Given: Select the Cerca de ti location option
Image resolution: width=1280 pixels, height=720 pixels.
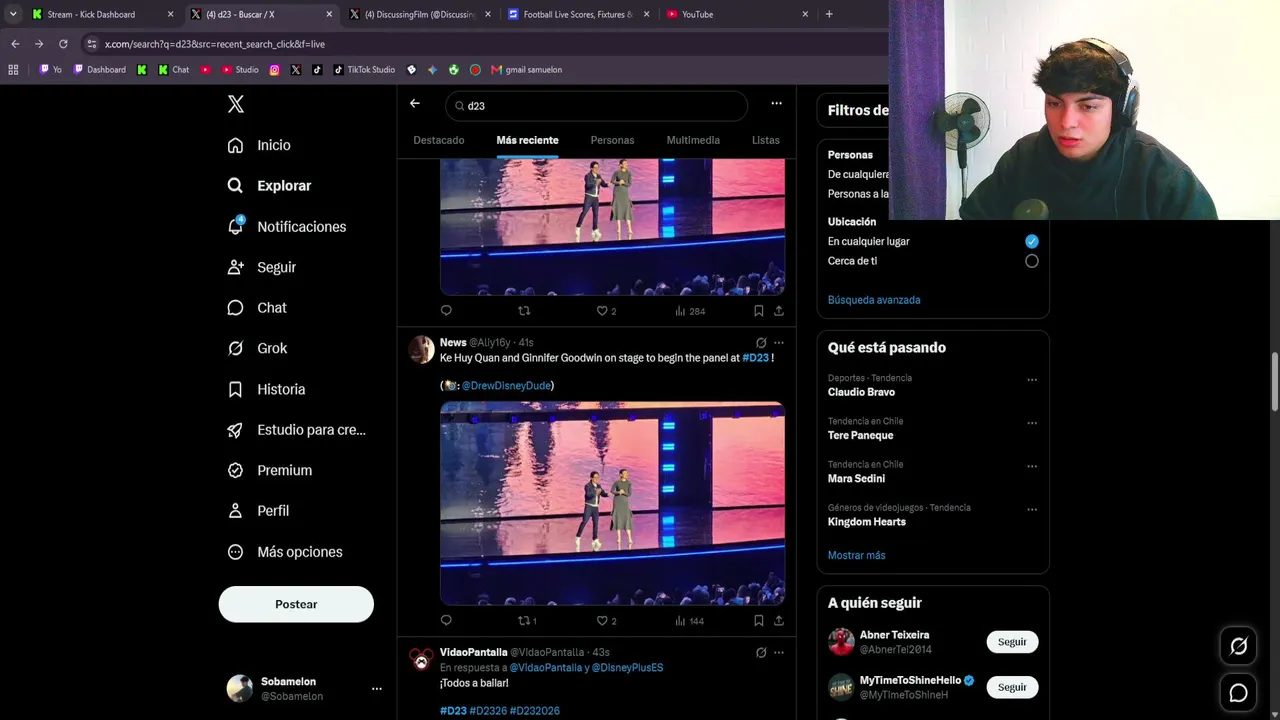Looking at the screenshot, I should click(x=1032, y=261).
